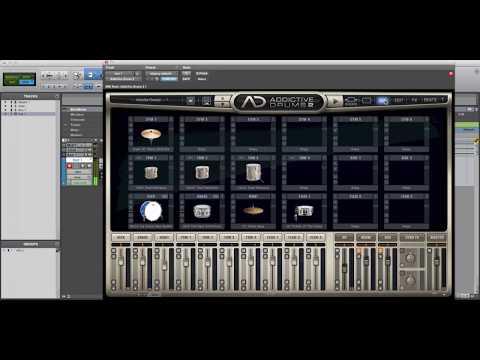Click the OH channel volume fader
The height and width of the screenshot is (360, 480).
pyautogui.click(x=345, y=267)
